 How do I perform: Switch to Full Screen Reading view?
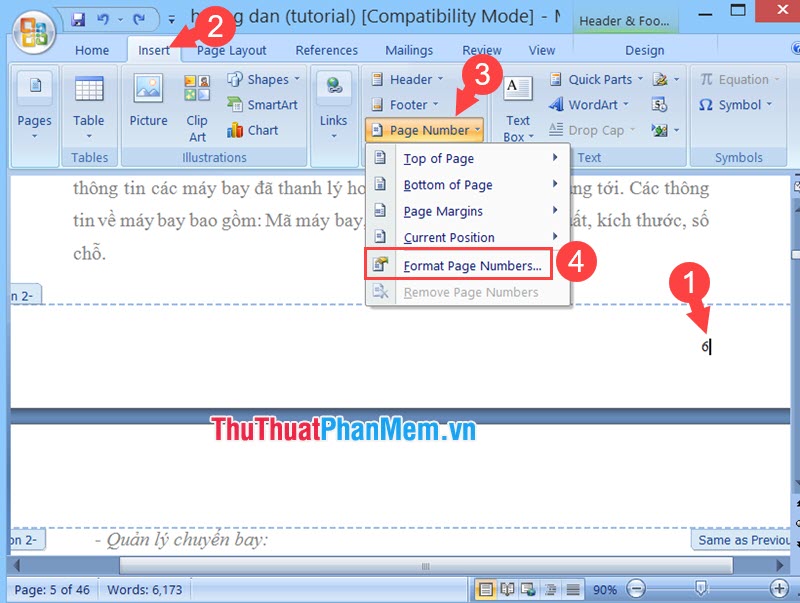[x=506, y=590]
